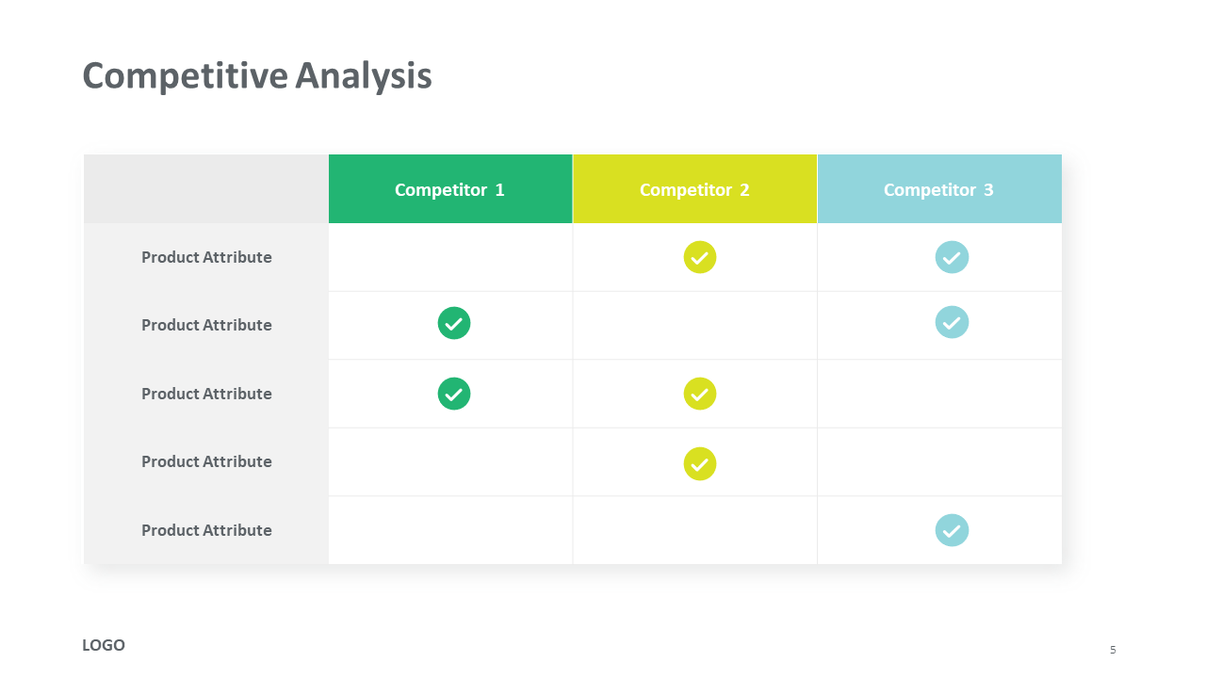Click Competitor 3 checkmark in first row
The width and height of the screenshot is (1206, 678).
[x=952, y=257]
